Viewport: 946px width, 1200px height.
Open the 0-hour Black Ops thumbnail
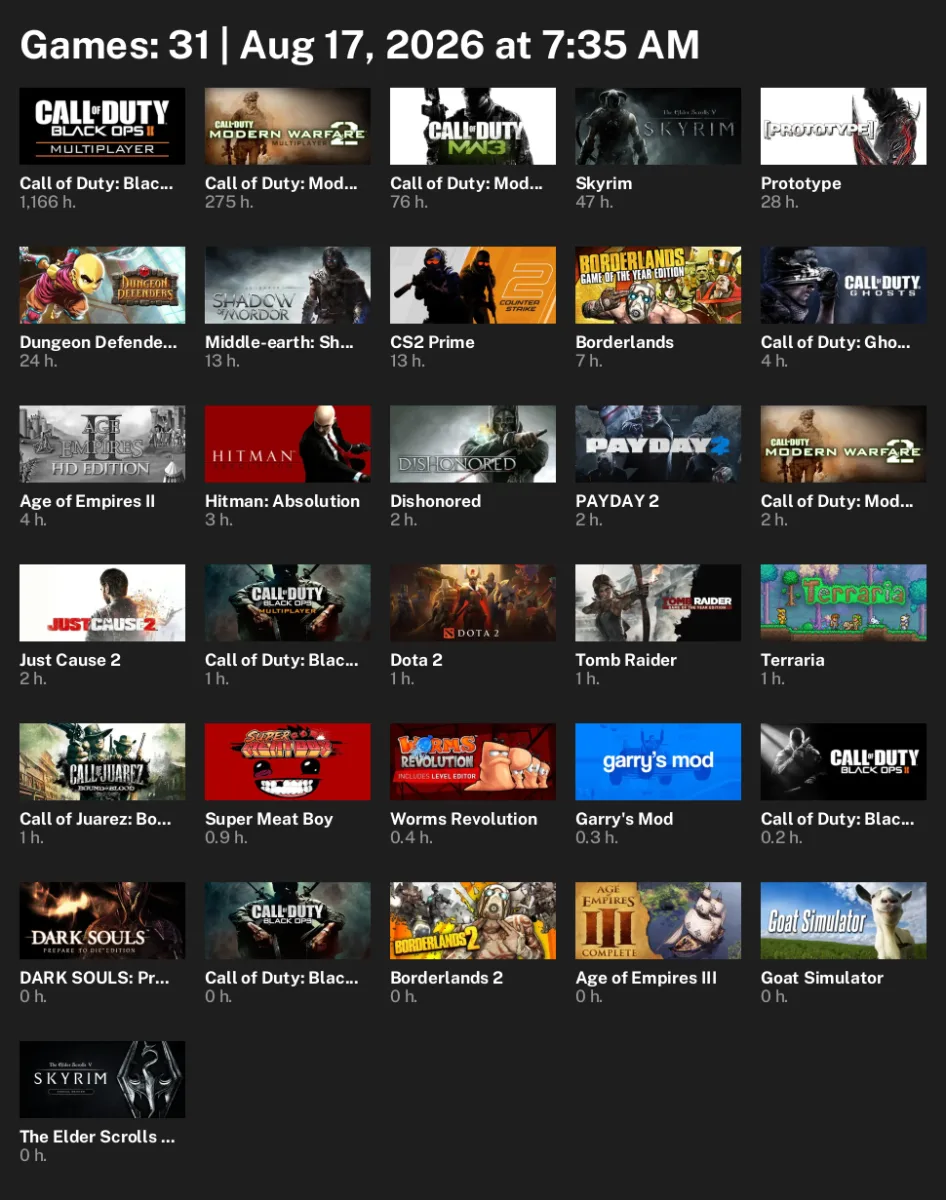pyautogui.click(x=288, y=921)
